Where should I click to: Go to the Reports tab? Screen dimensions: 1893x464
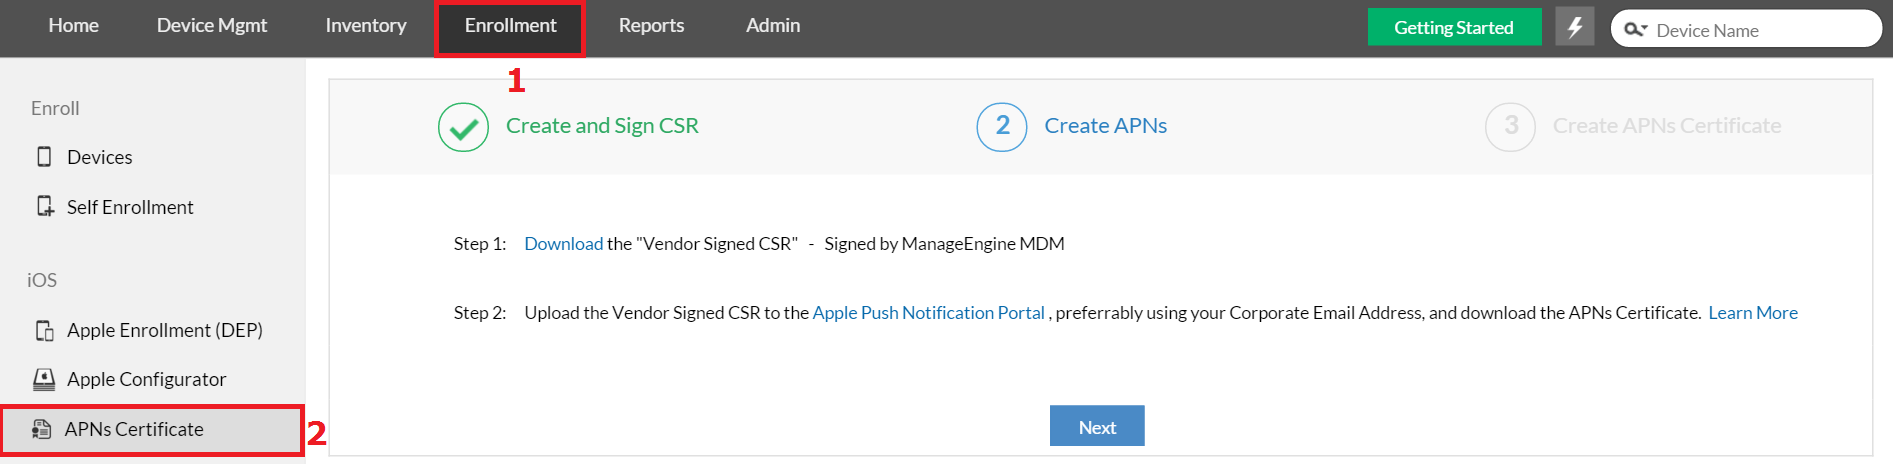(x=651, y=26)
